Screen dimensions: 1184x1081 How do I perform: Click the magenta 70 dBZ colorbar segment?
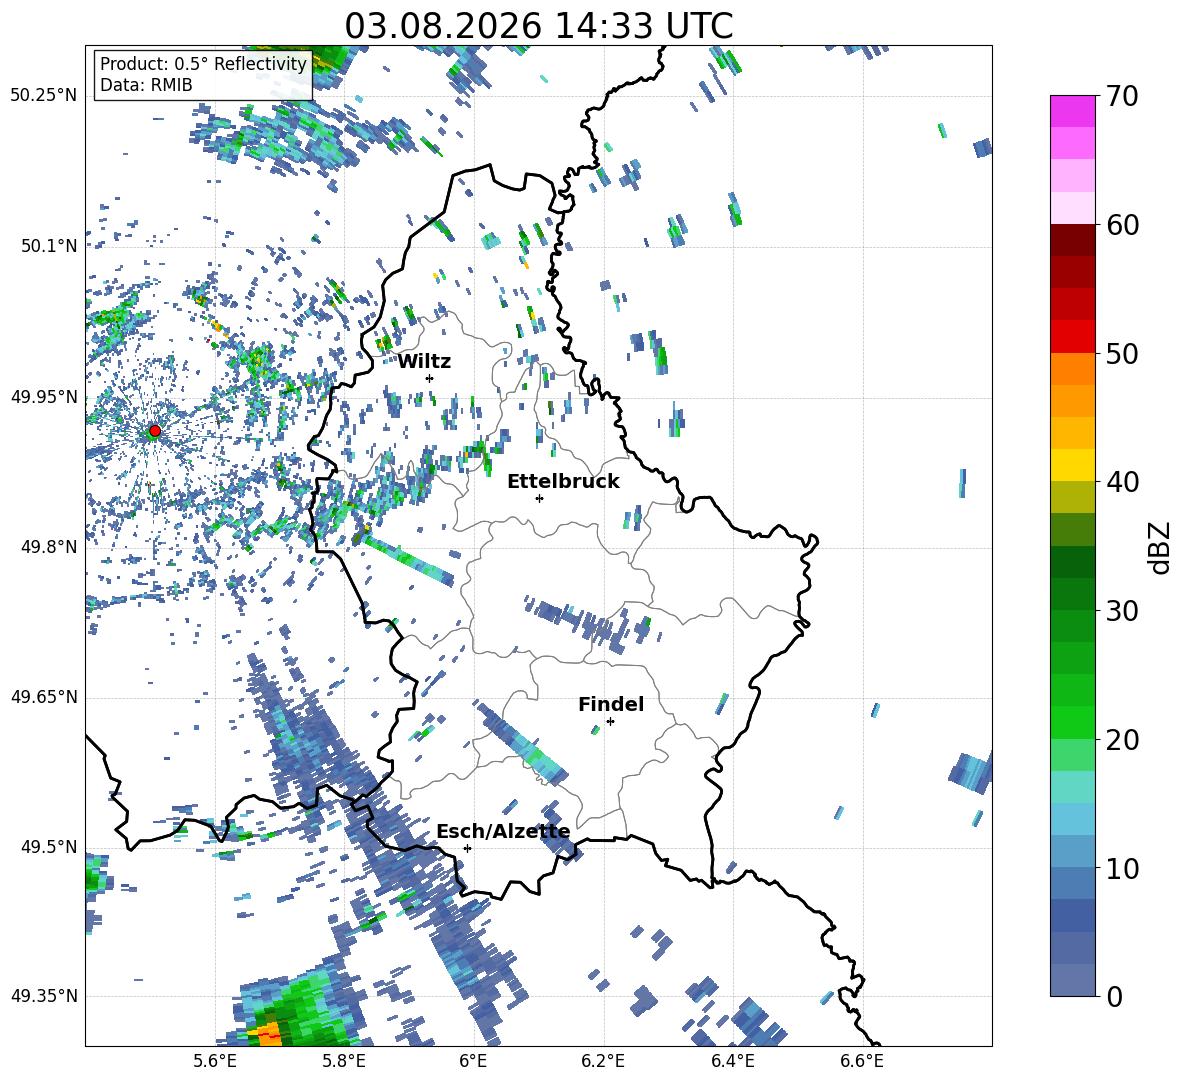click(x=1072, y=111)
